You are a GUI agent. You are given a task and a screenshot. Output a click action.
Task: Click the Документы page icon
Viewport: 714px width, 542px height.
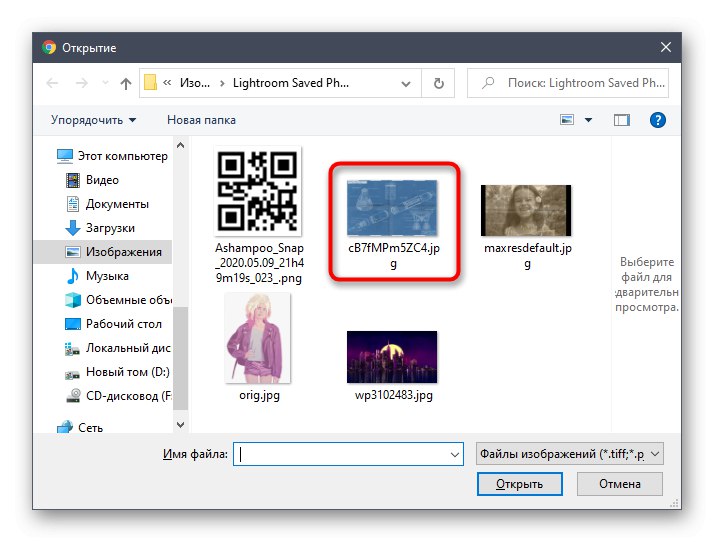[x=73, y=204]
